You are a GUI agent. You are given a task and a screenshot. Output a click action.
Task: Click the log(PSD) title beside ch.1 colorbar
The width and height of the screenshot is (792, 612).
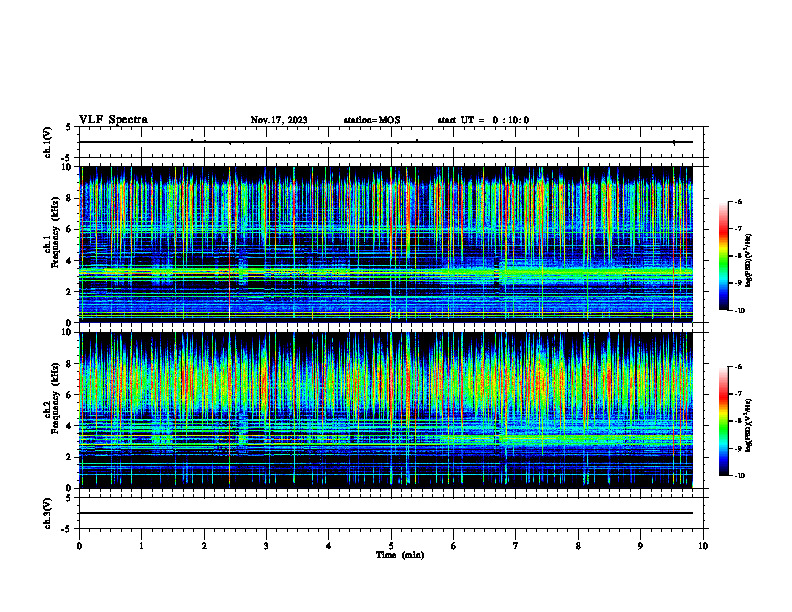749,261
